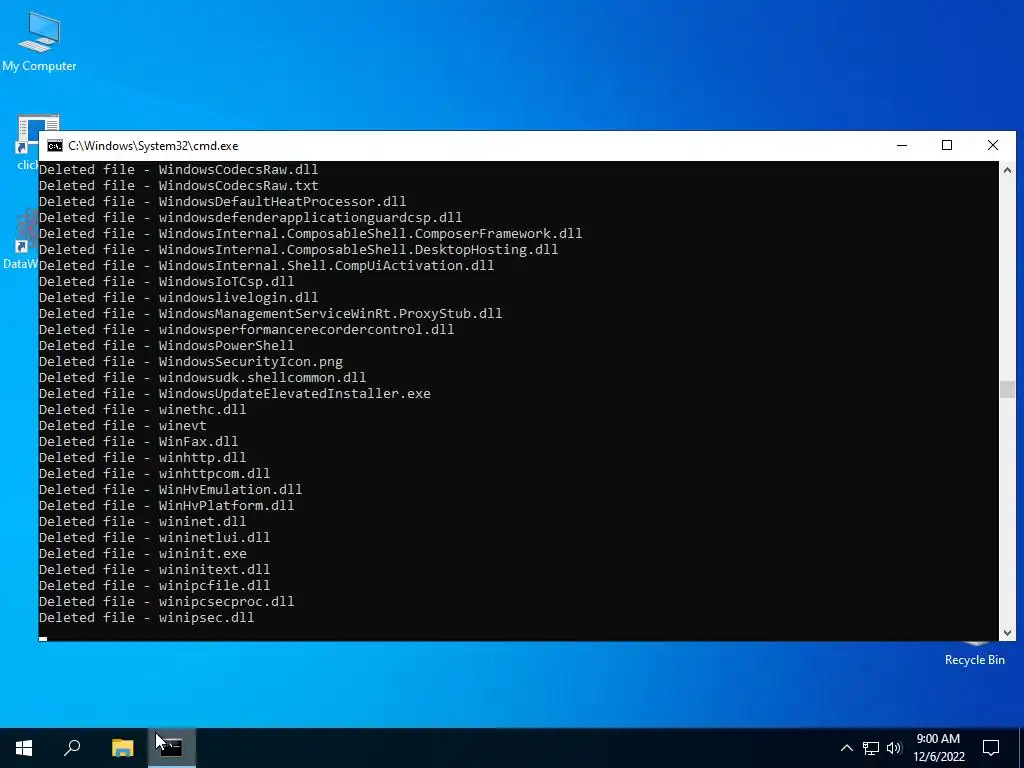Show hidden system tray icons

[846, 748]
